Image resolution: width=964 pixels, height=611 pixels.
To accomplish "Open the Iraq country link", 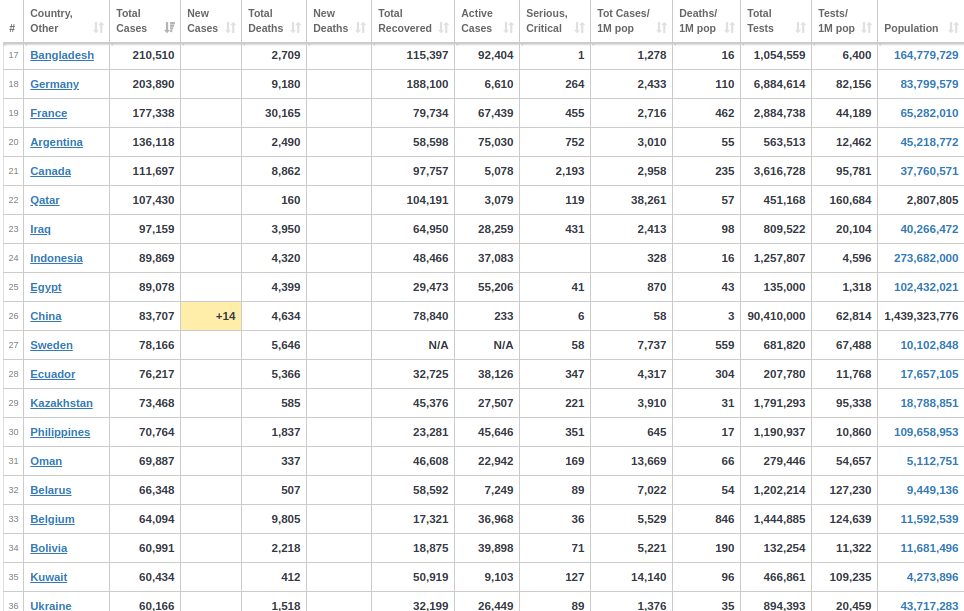I will pos(41,229).
